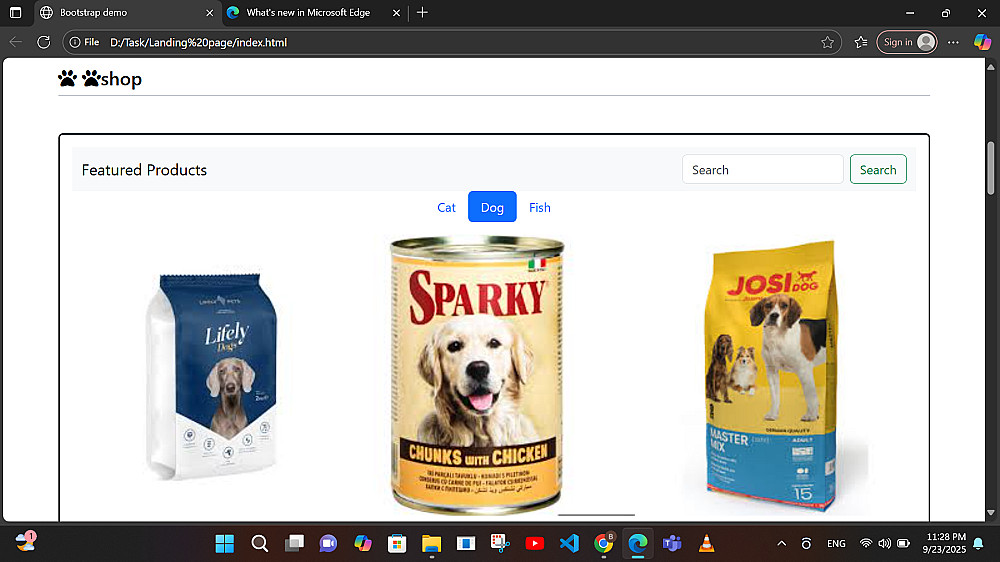The image size is (1000, 562).
Task: Open Visual Studio Code from taskbar
Action: [x=569, y=544]
